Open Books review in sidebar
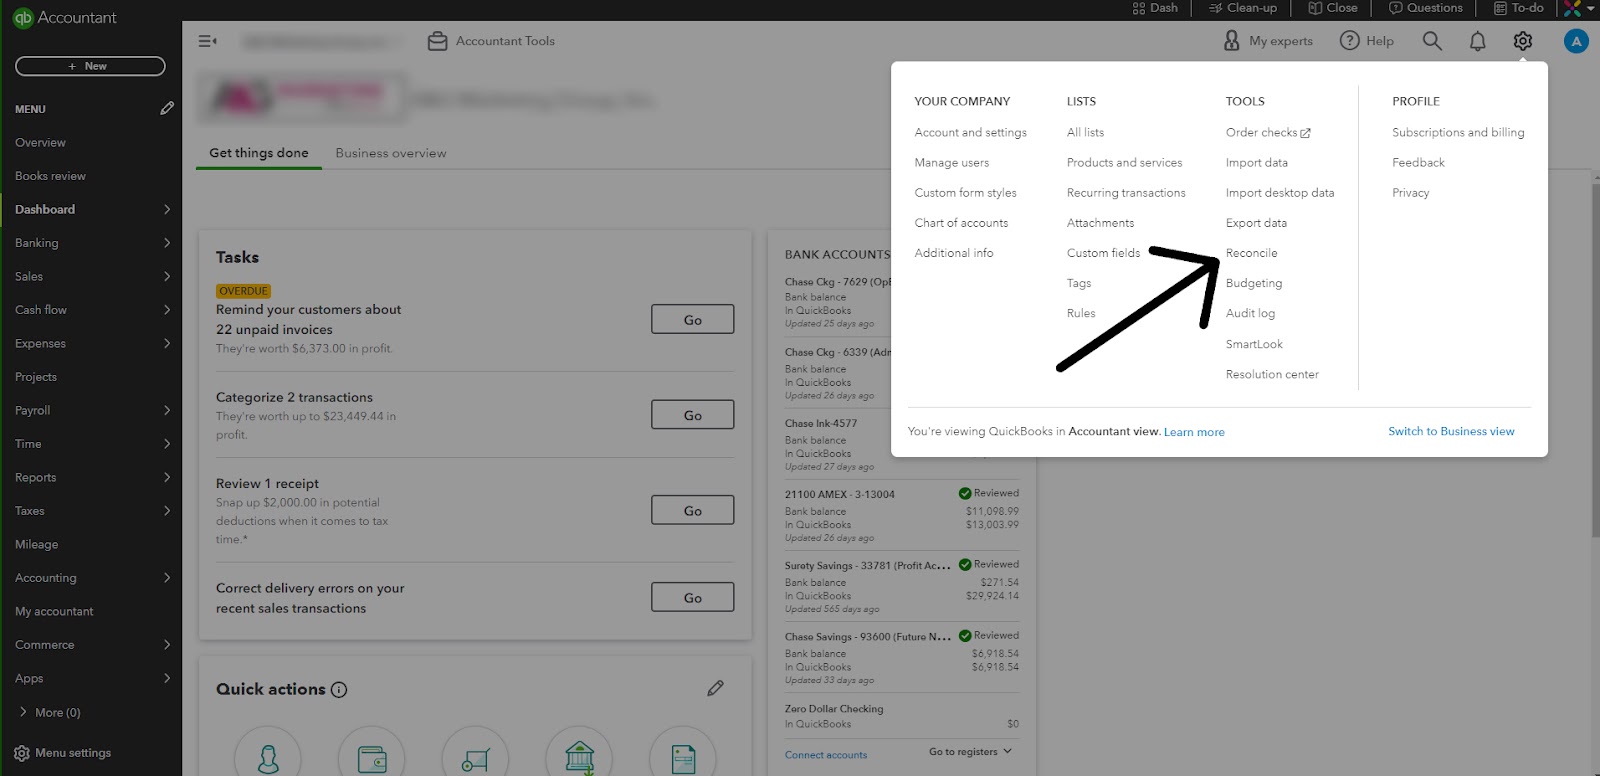Image resolution: width=1600 pixels, height=776 pixels. [x=50, y=176]
